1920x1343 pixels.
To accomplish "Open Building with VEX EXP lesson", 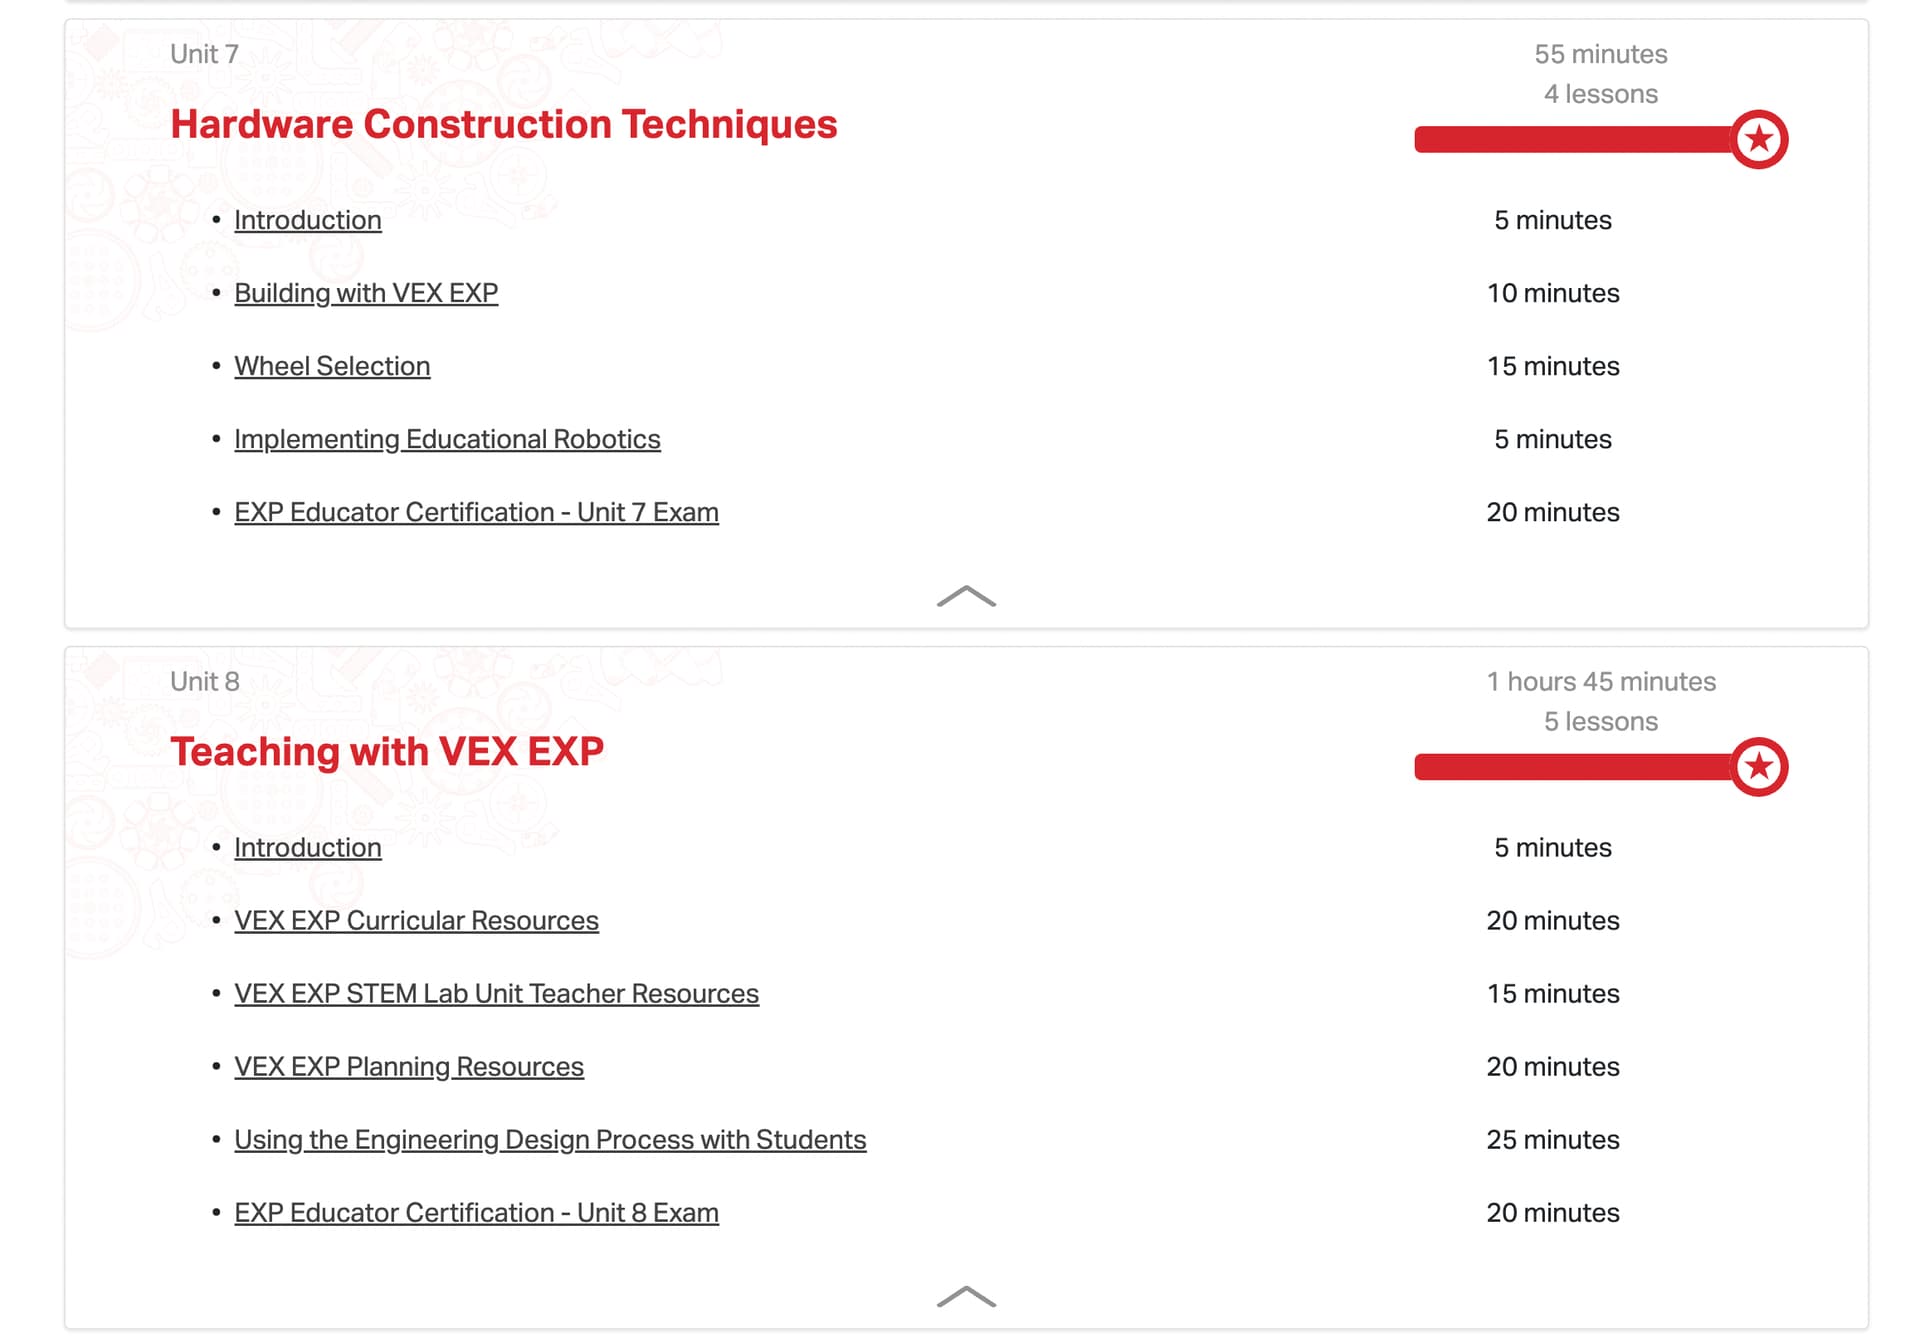I will (x=366, y=293).
